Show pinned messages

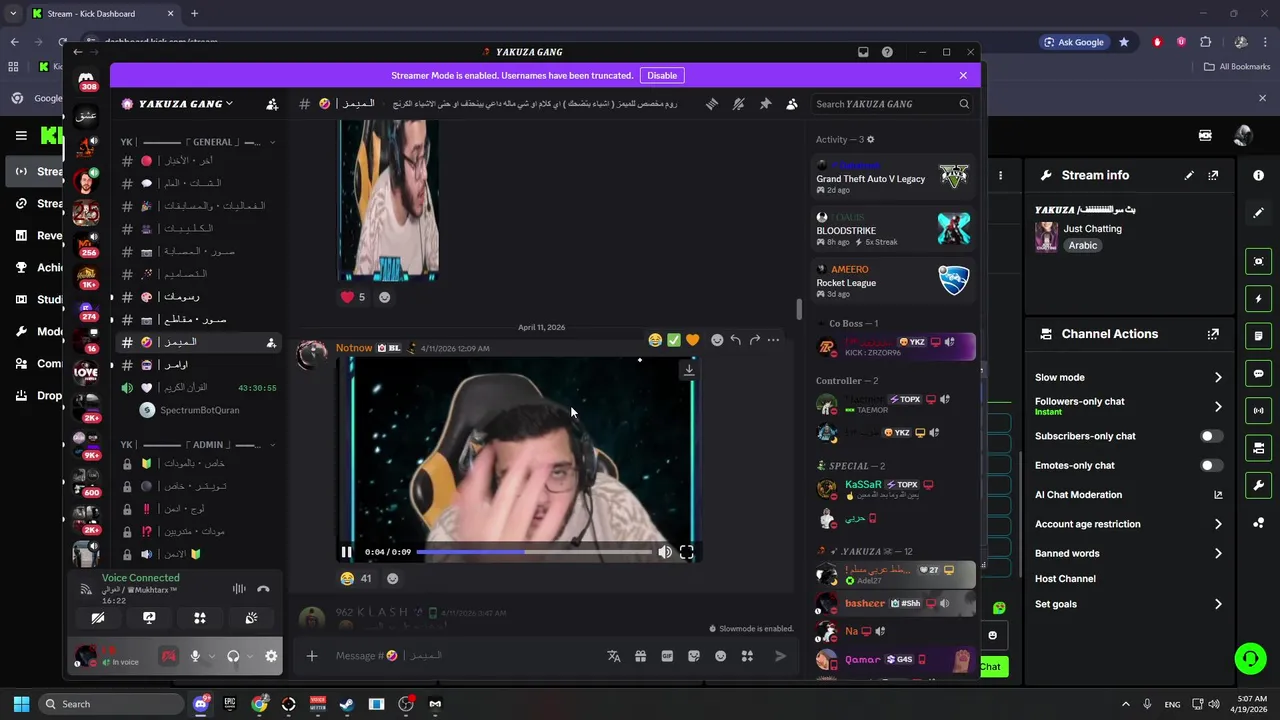click(x=765, y=104)
